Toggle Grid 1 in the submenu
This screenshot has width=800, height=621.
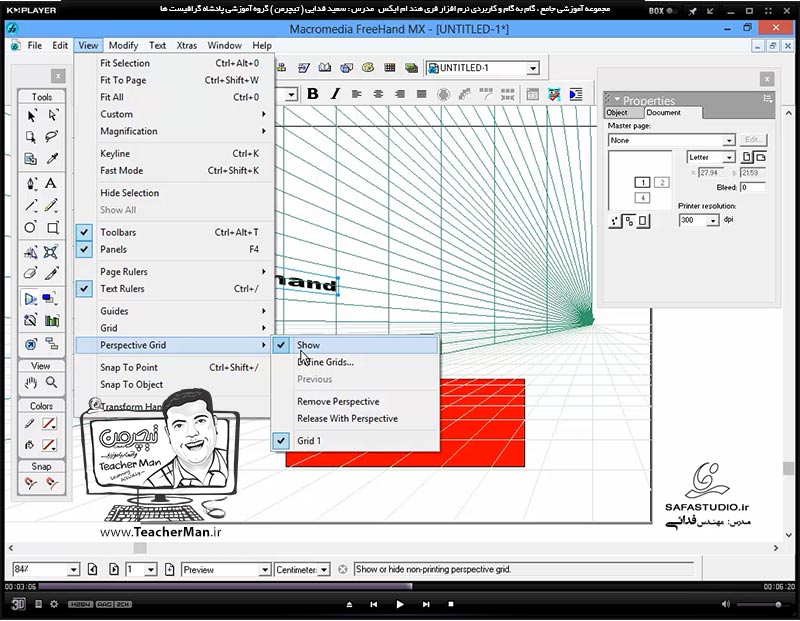click(355, 441)
